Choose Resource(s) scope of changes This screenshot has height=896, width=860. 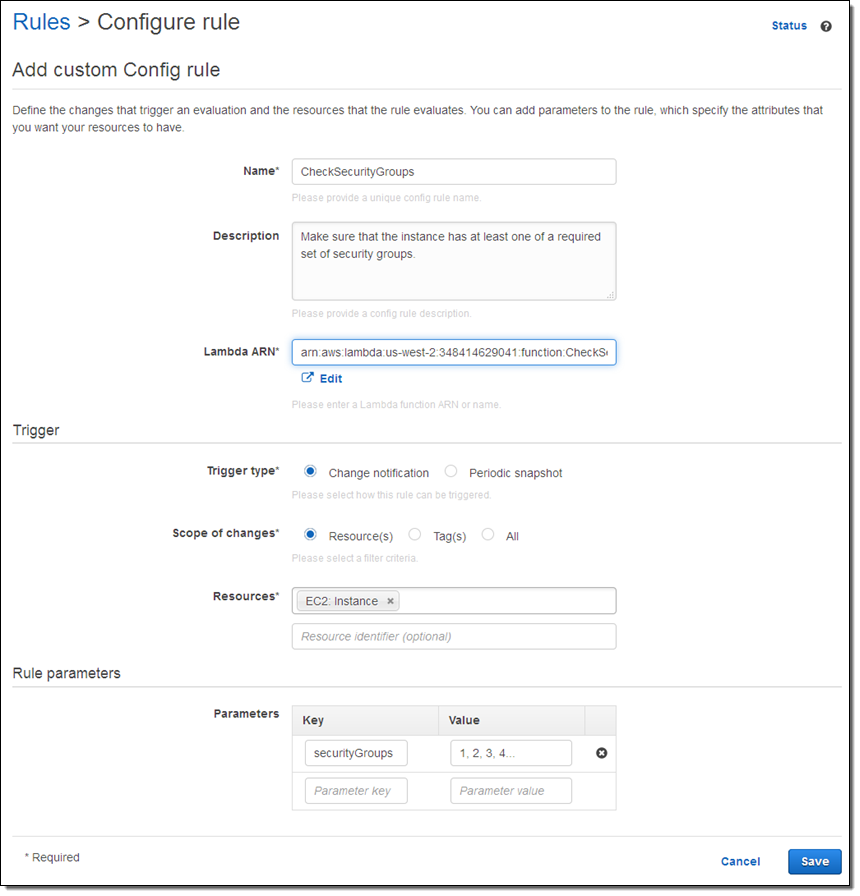[311, 535]
